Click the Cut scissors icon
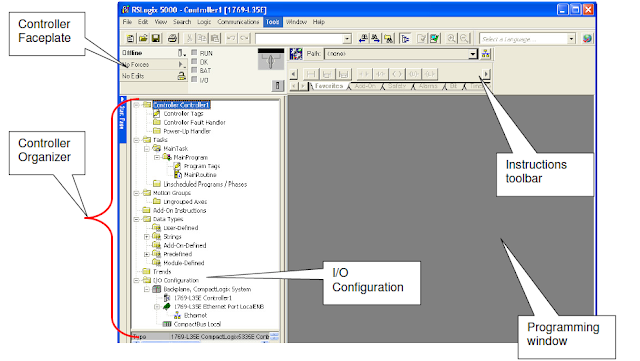 click(189, 38)
